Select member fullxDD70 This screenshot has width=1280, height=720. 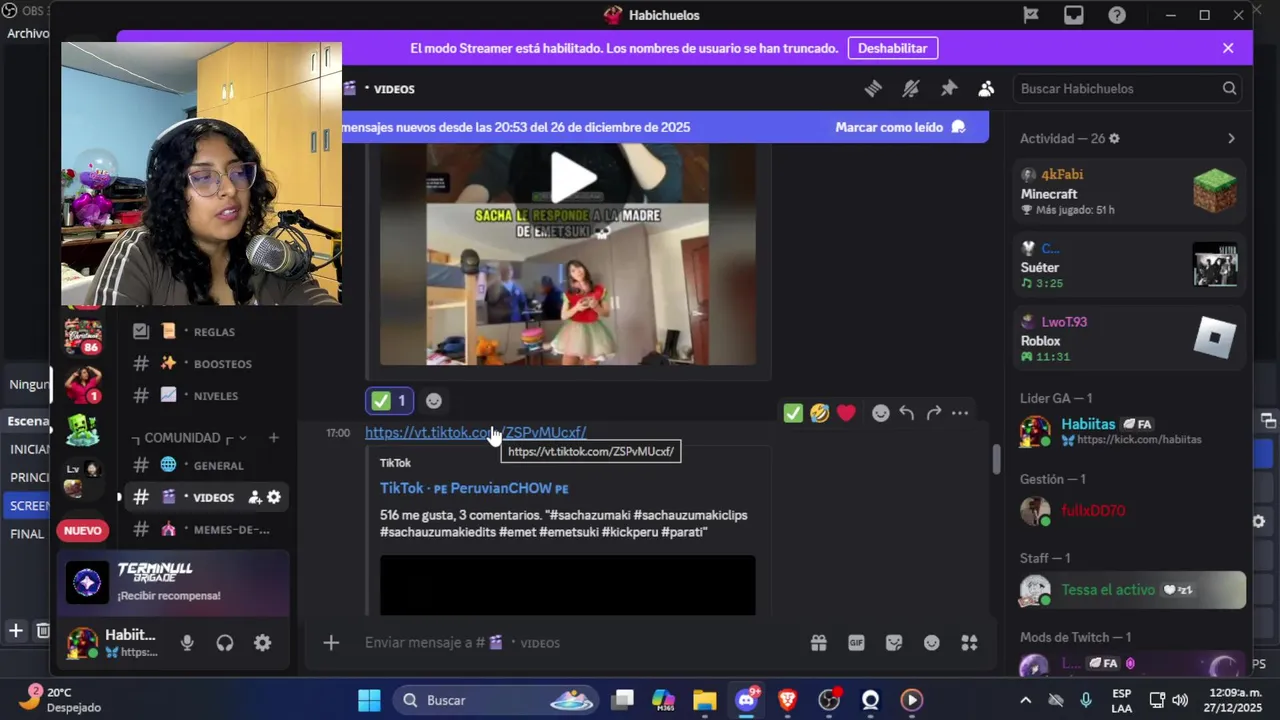(1129, 511)
